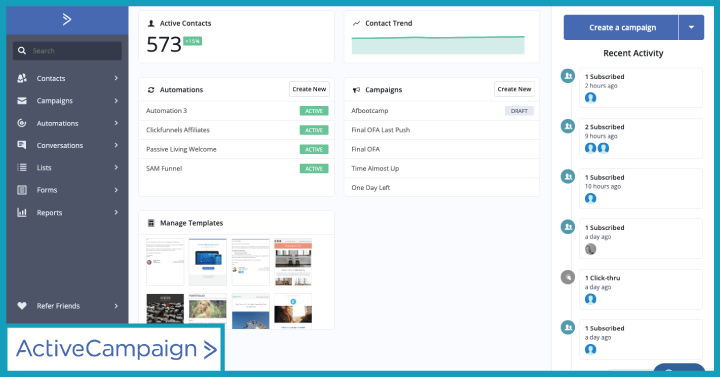This screenshot has height=377, width=720.
Task: Open the Automation 3 row
Action: (x=236, y=111)
